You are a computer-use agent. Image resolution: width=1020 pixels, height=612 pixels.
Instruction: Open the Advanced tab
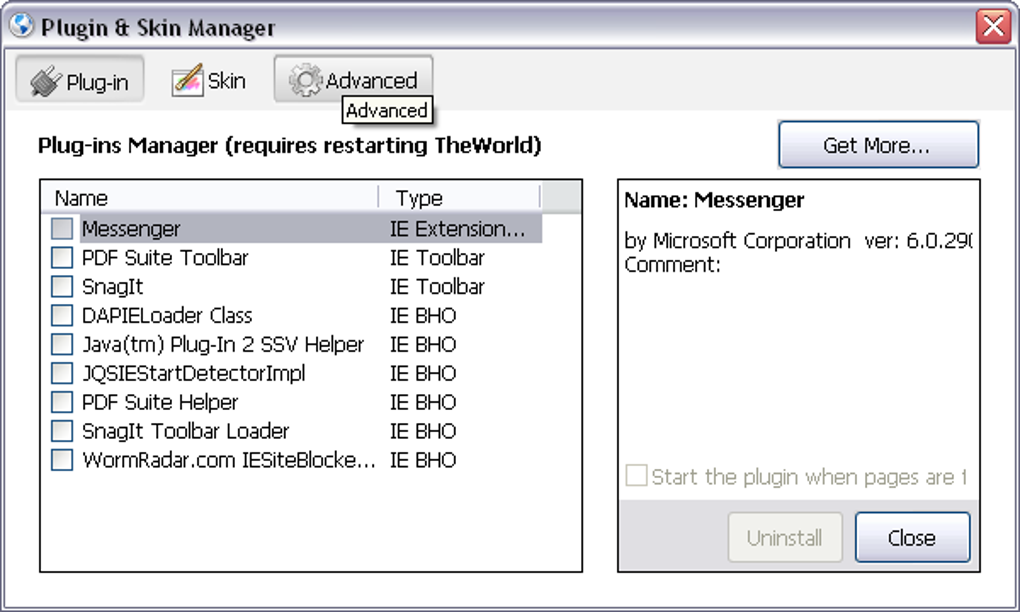tap(353, 79)
